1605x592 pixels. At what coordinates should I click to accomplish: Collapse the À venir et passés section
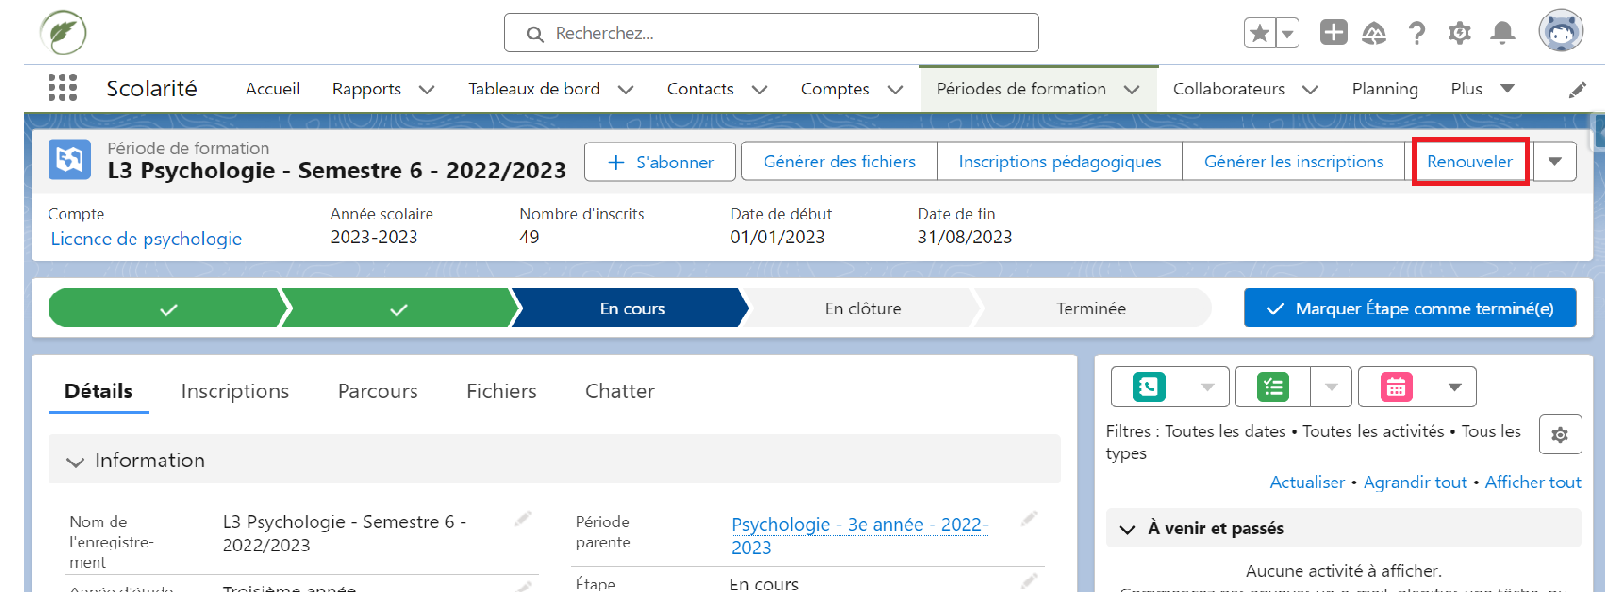tap(1127, 529)
